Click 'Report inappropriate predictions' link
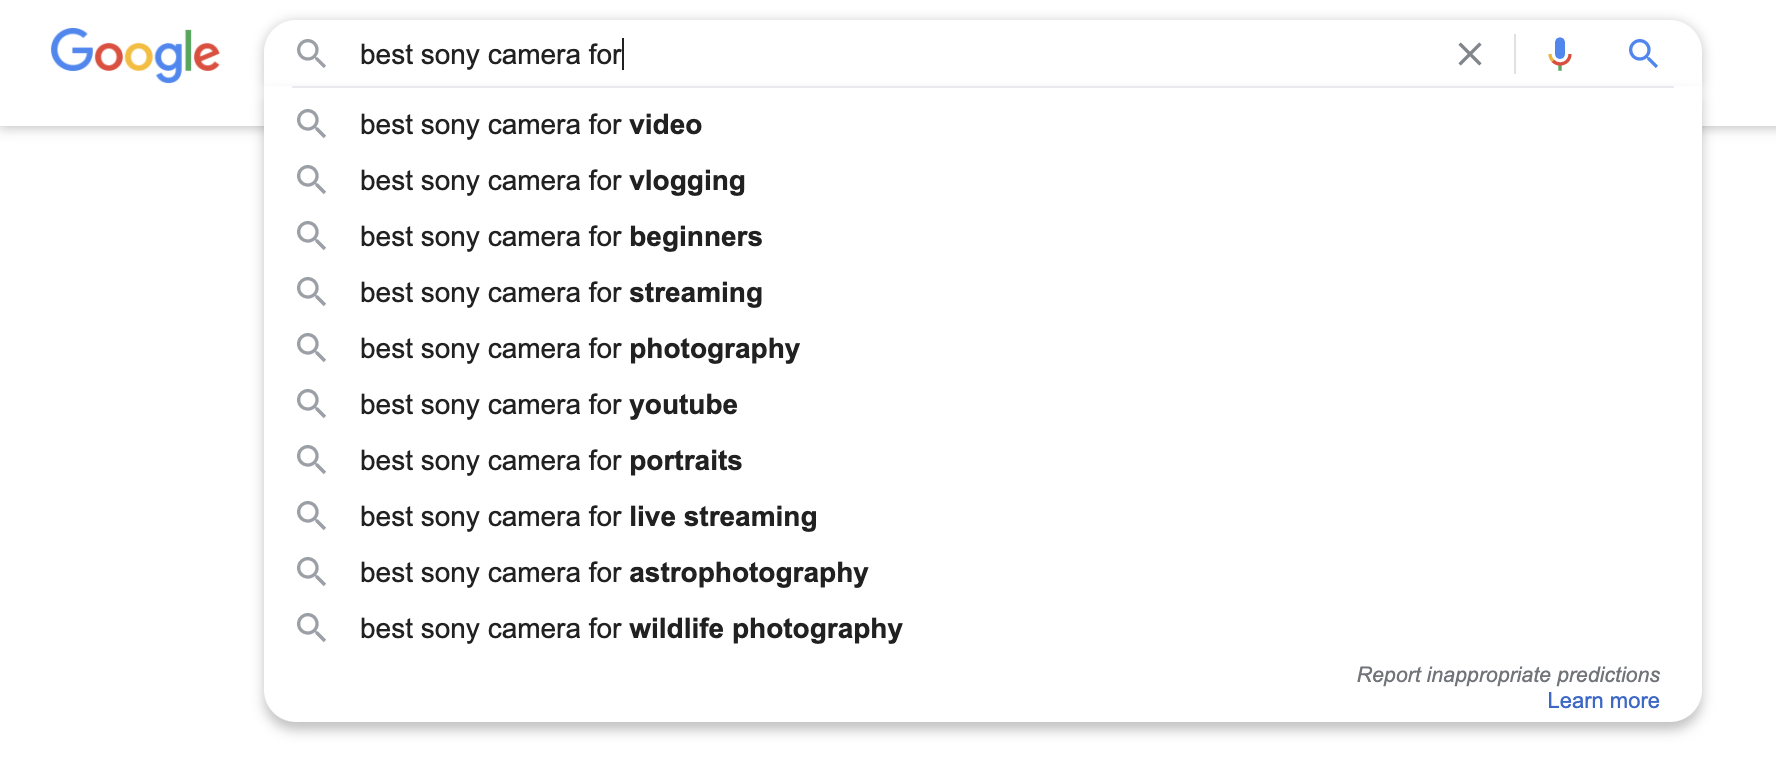This screenshot has height=762, width=1776. [1508, 675]
